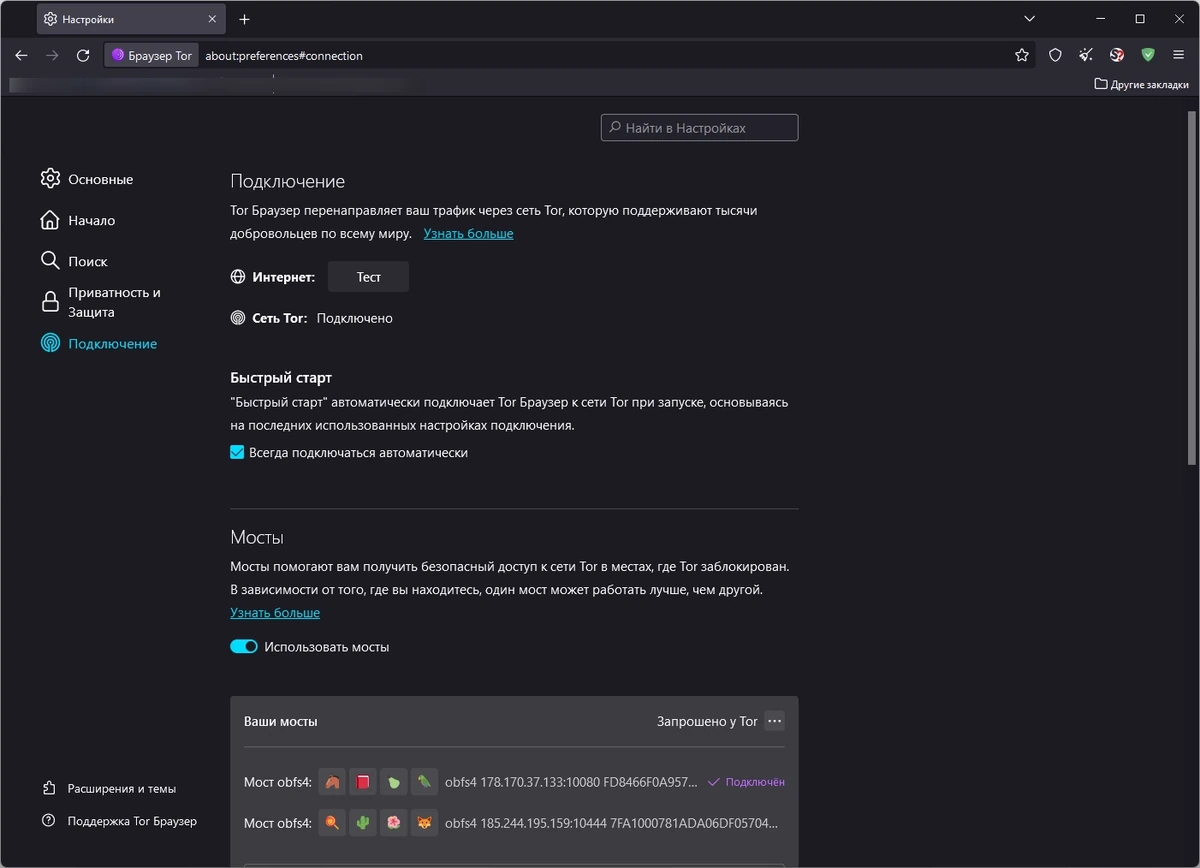This screenshot has width=1200, height=868.
Task: Click the cactus emoji on second bridge
Action: point(363,824)
